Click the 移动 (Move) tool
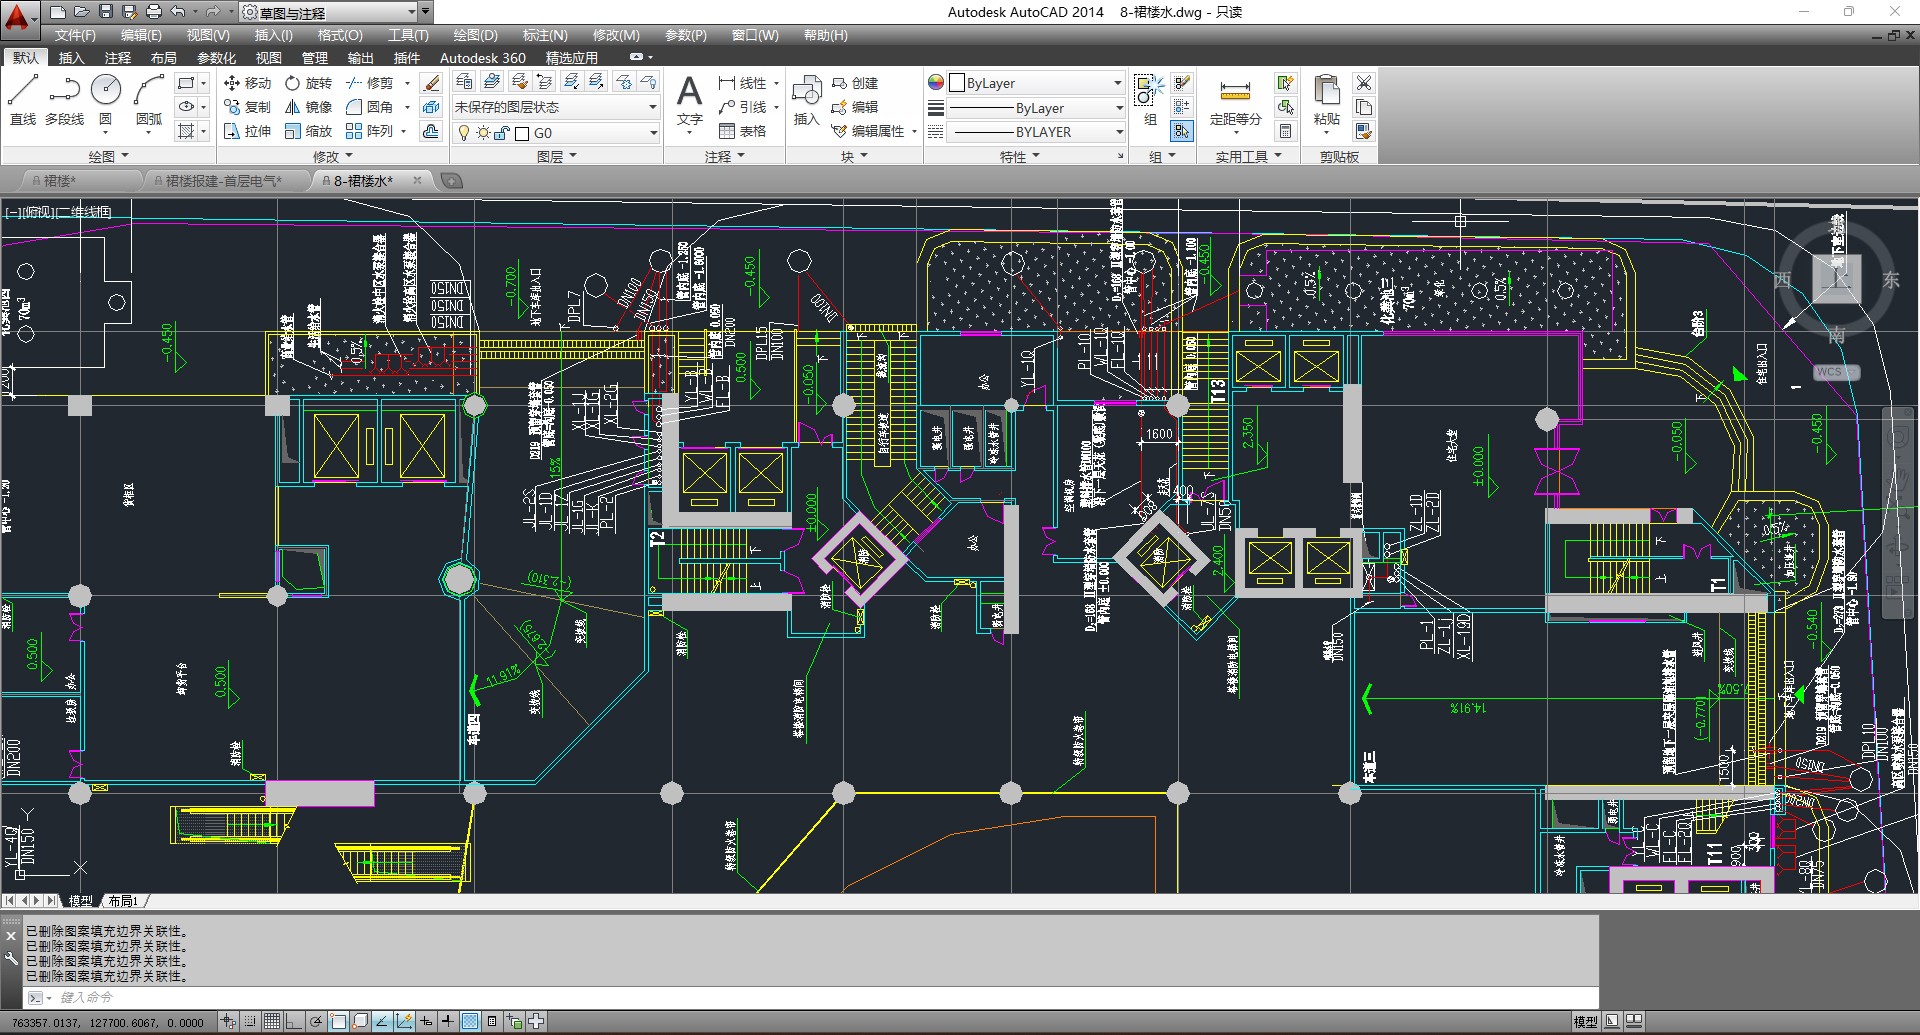 click(x=247, y=83)
